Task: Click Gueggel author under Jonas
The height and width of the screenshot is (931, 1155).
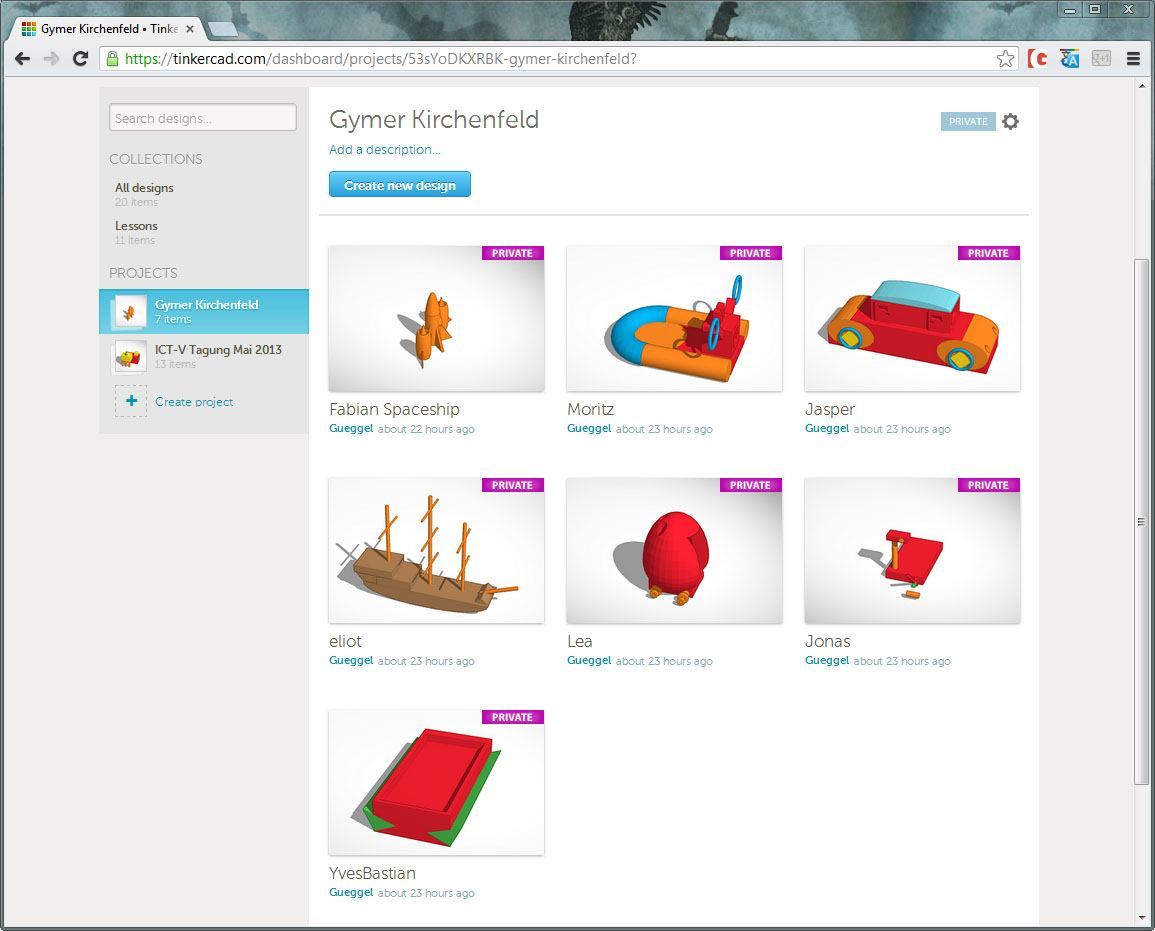Action: [x=826, y=661]
